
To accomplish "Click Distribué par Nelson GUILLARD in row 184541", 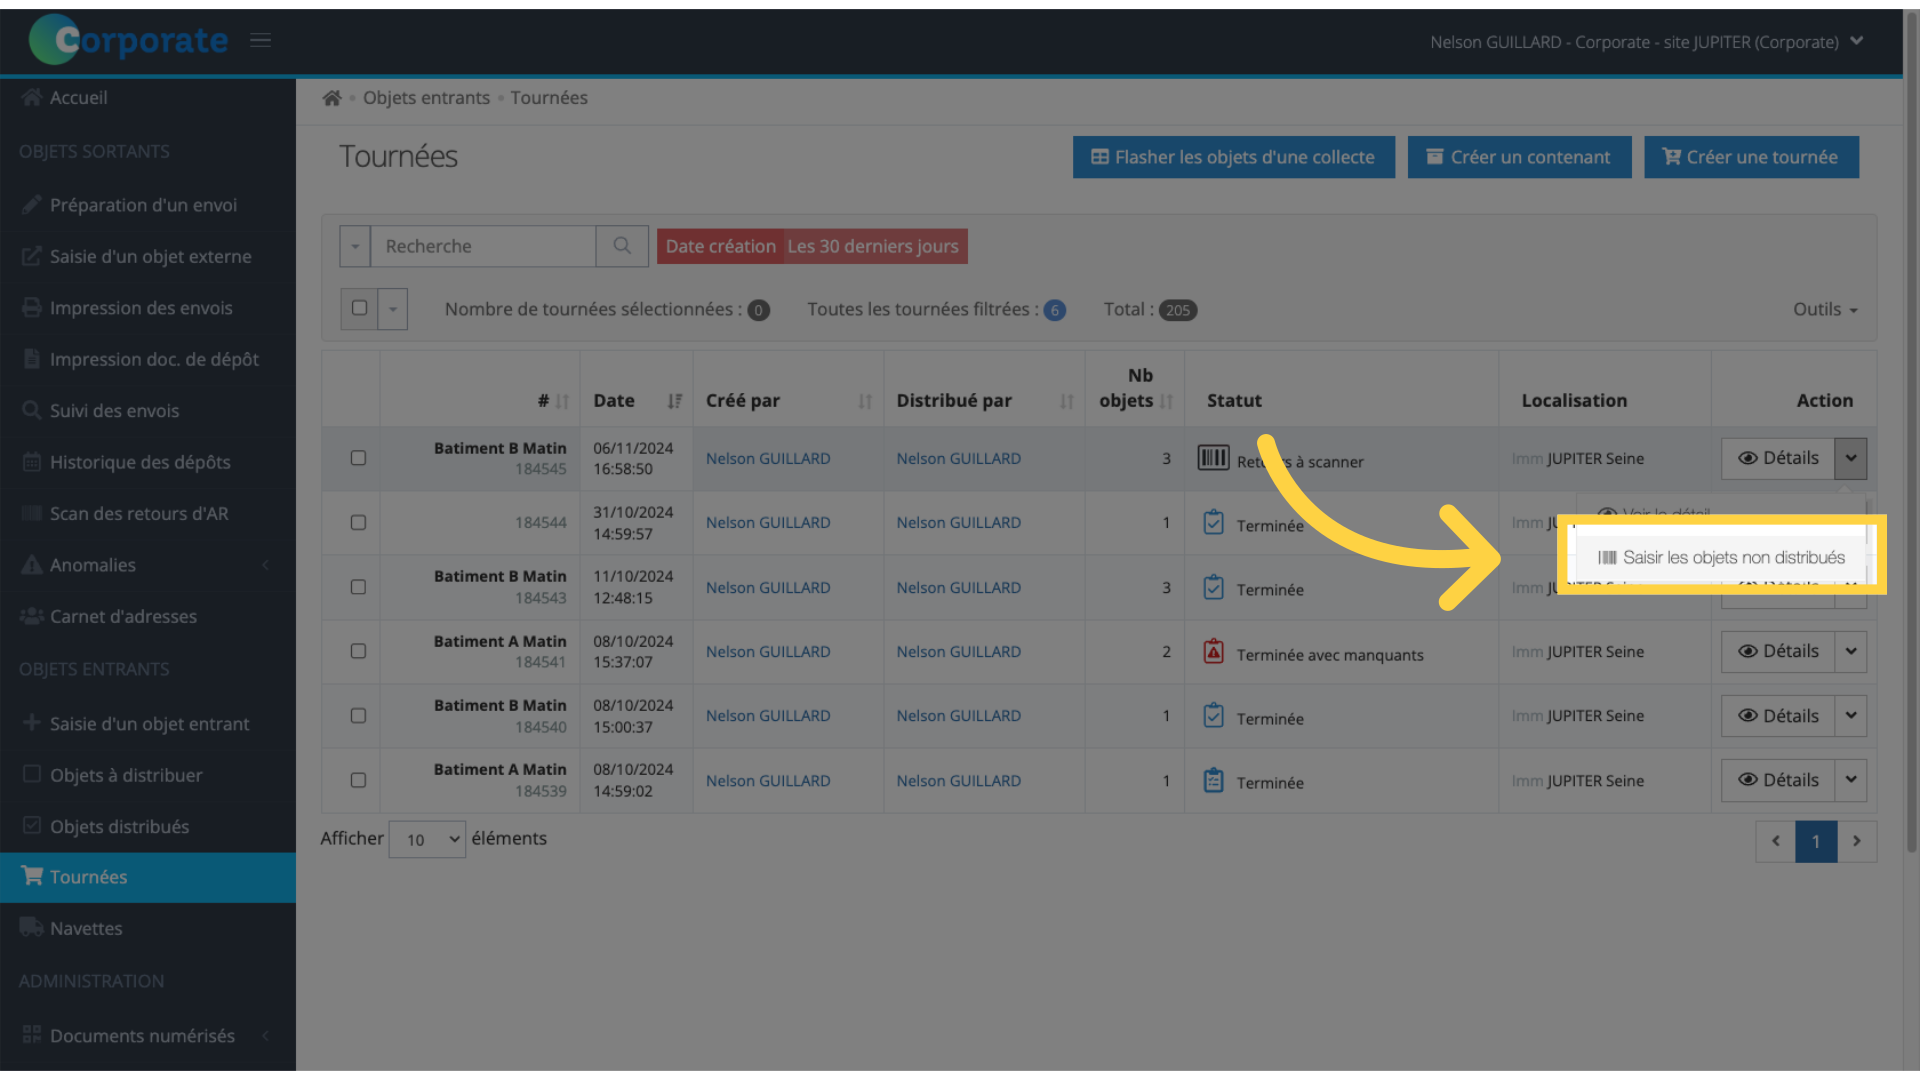I will [958, 652].
